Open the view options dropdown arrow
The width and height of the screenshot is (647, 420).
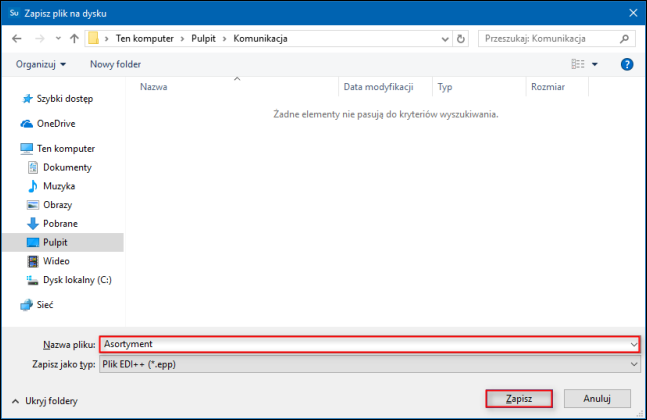(595, 64)
